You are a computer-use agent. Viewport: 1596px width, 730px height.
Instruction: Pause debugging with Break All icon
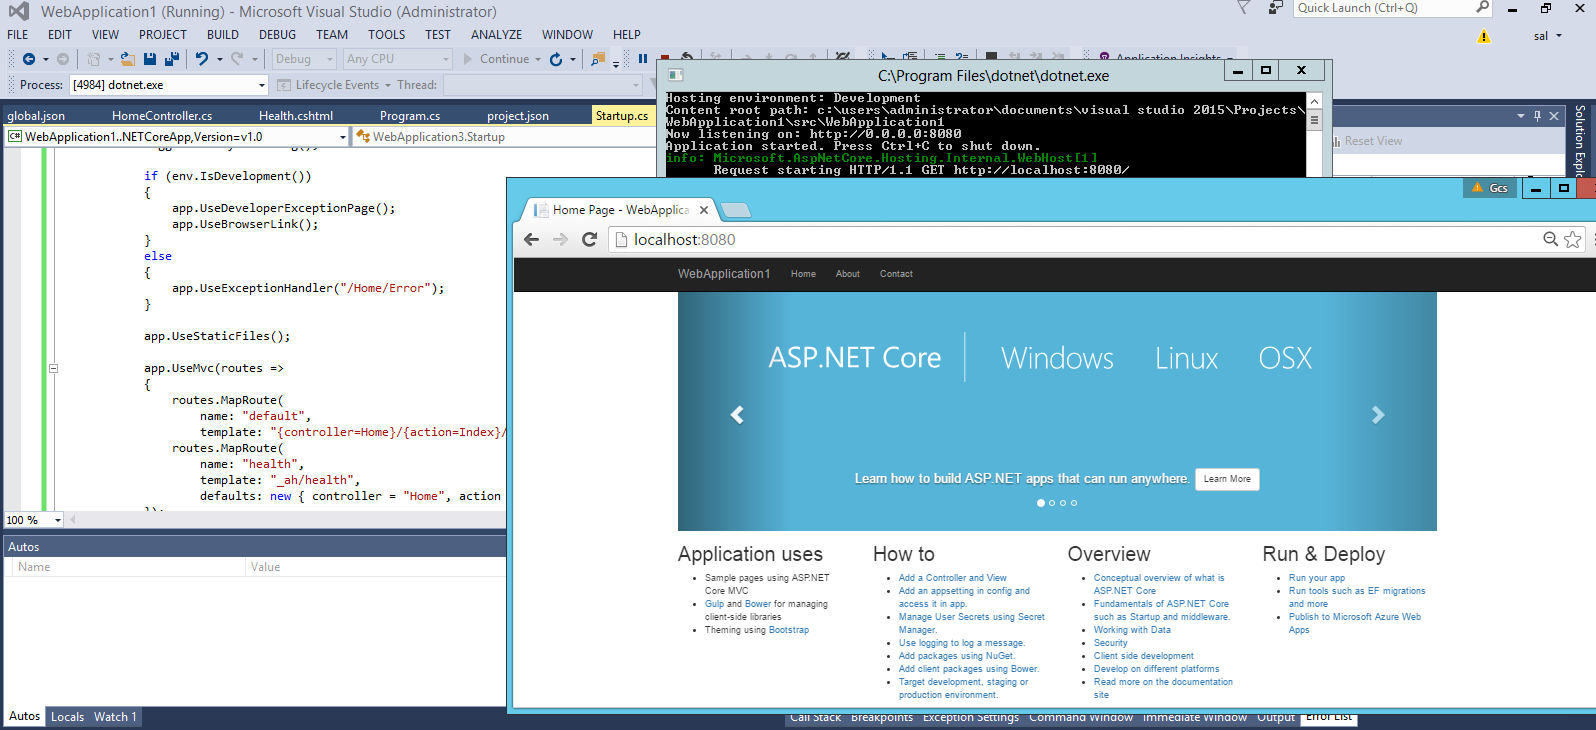click(x=643, y=59)
